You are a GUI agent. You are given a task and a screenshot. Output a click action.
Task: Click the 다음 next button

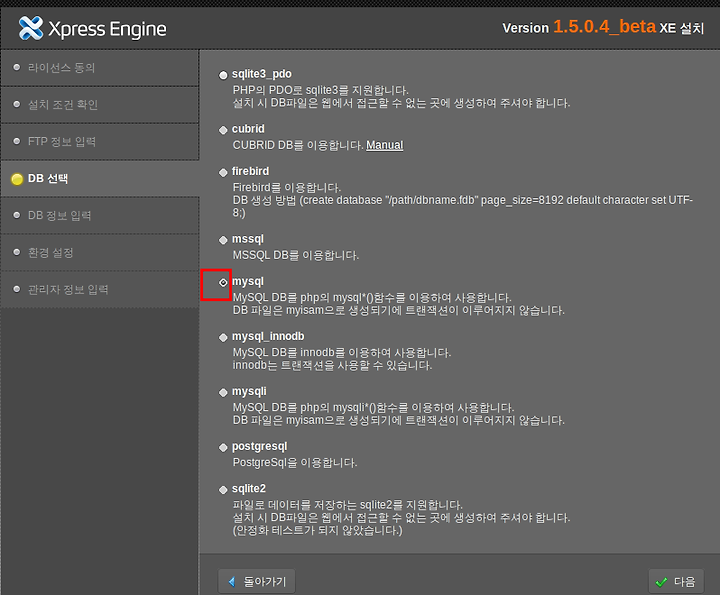tap(675, 582)
